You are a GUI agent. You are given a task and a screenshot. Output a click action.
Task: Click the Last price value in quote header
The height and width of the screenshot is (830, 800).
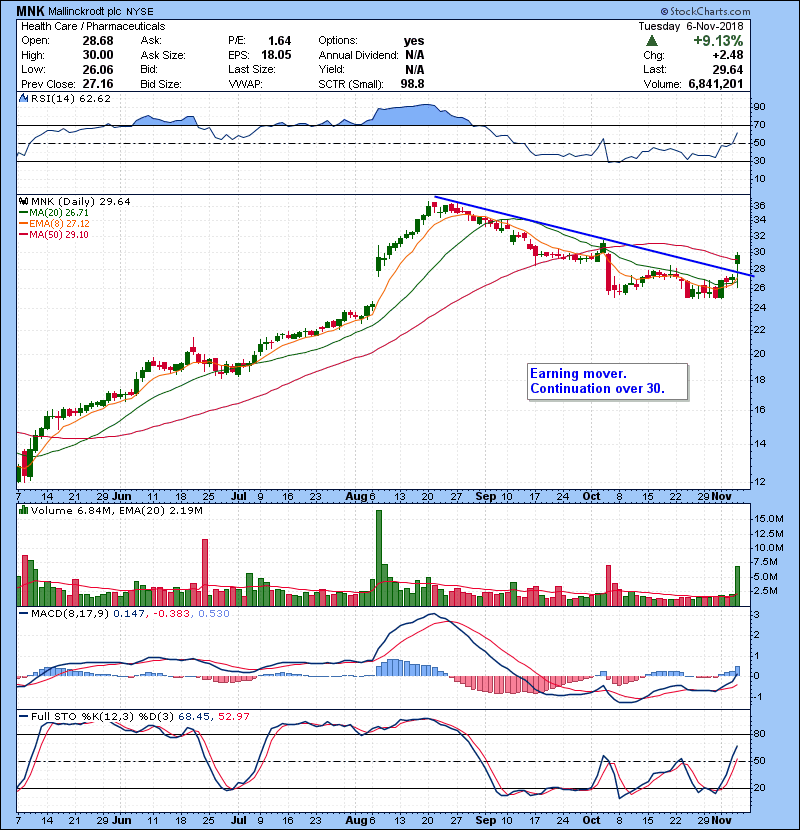point(727,69)
